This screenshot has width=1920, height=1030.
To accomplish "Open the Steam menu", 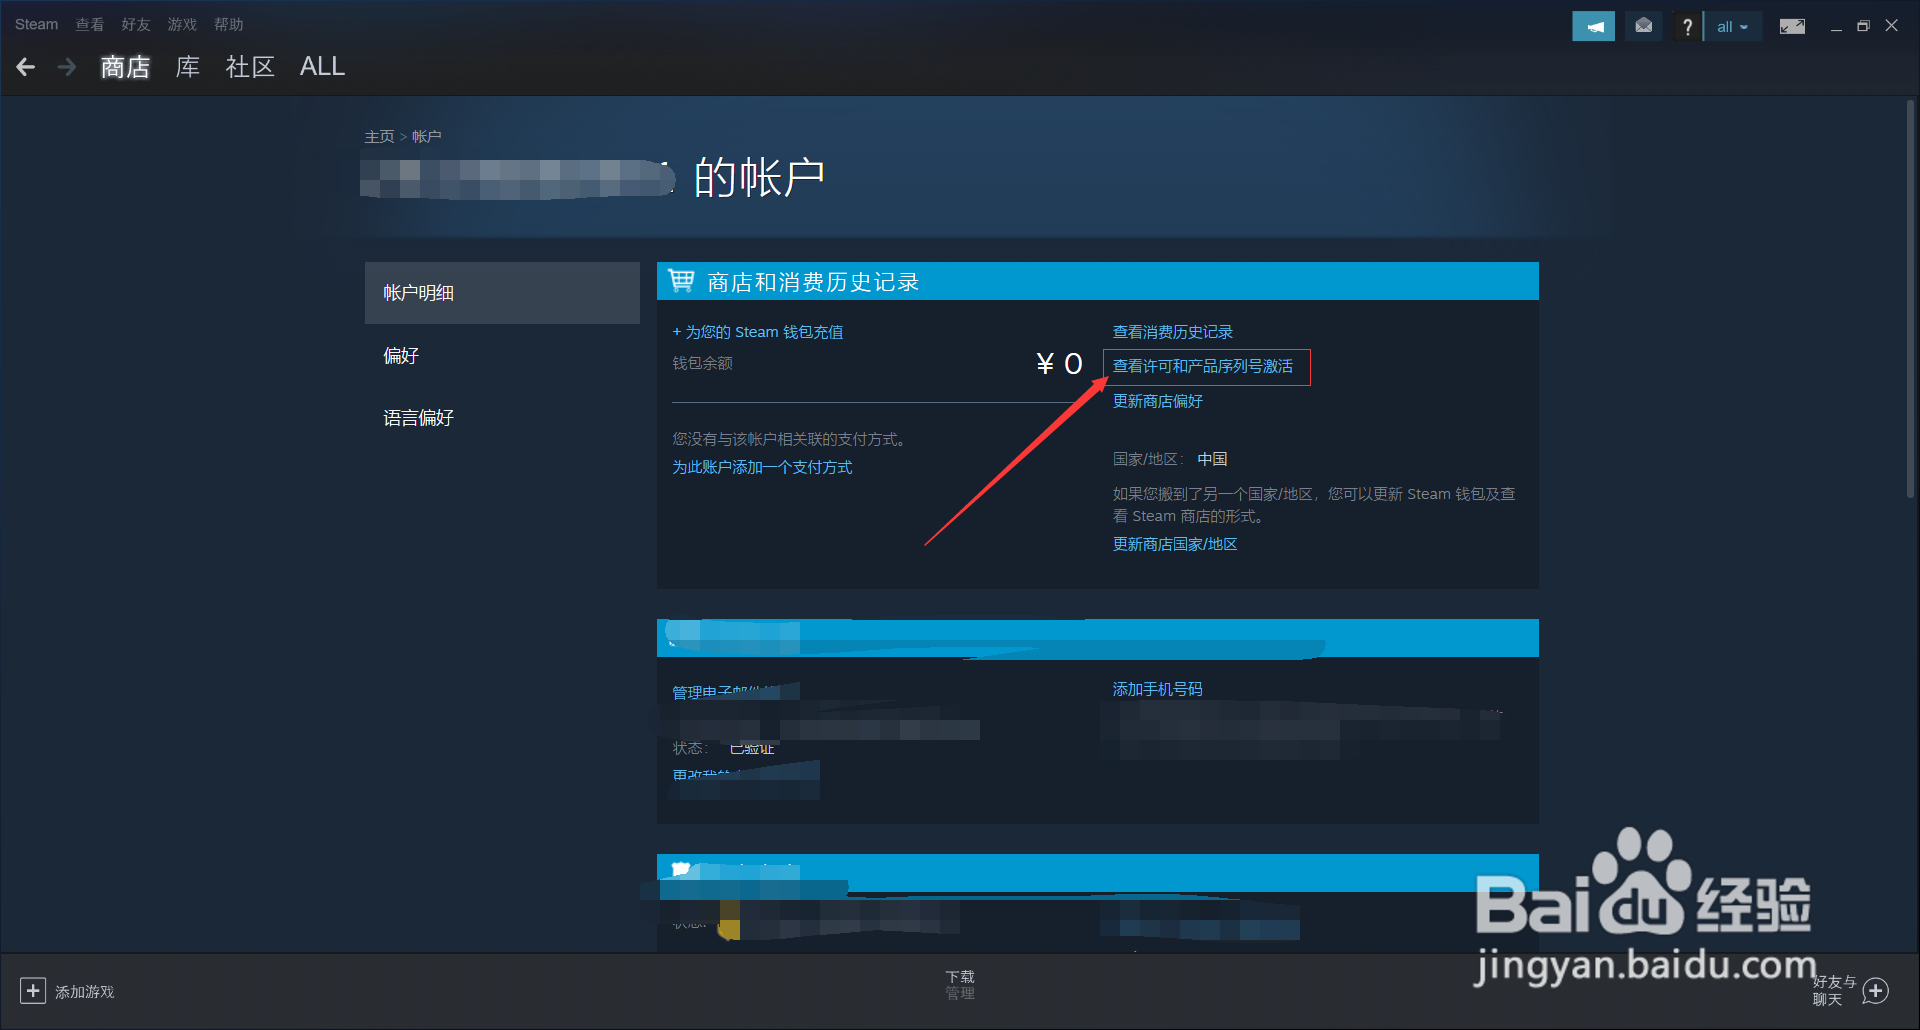I will pyautogui.click(x=35, y=23).
